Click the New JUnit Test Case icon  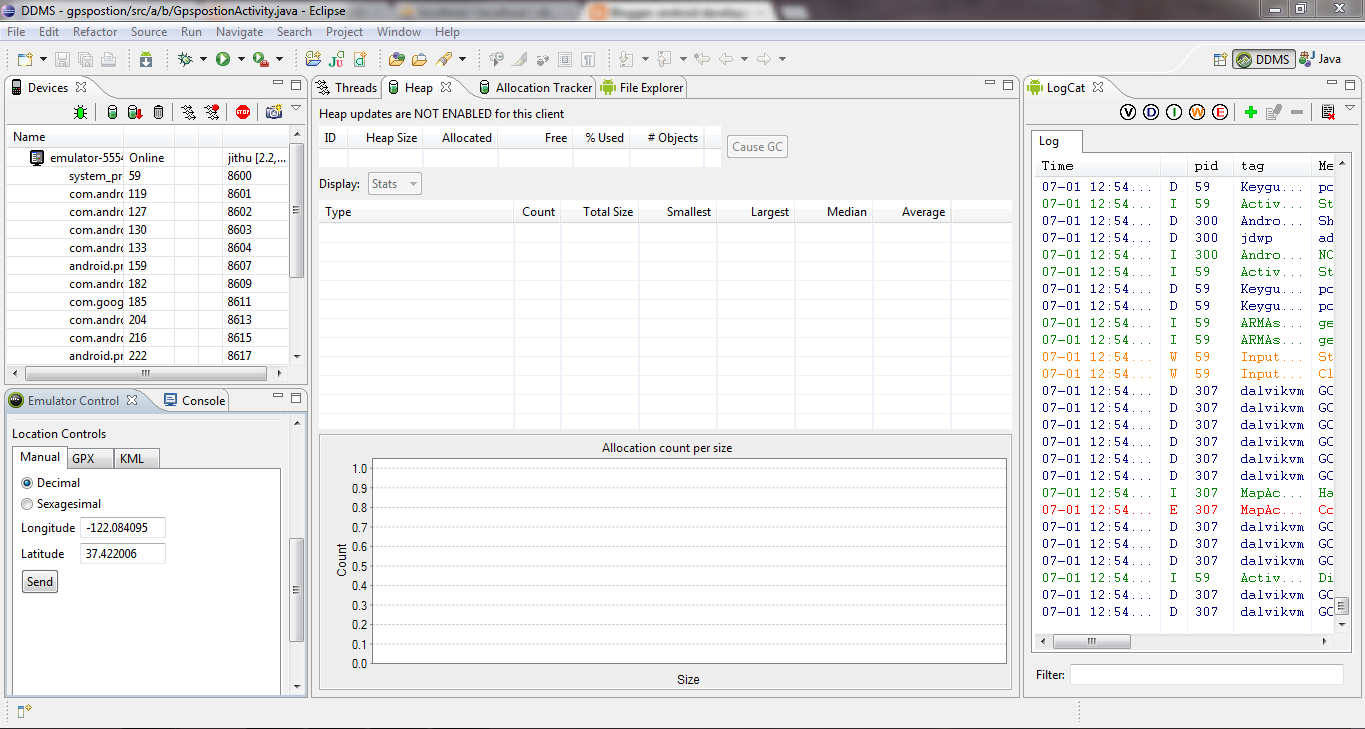point(337,59)
